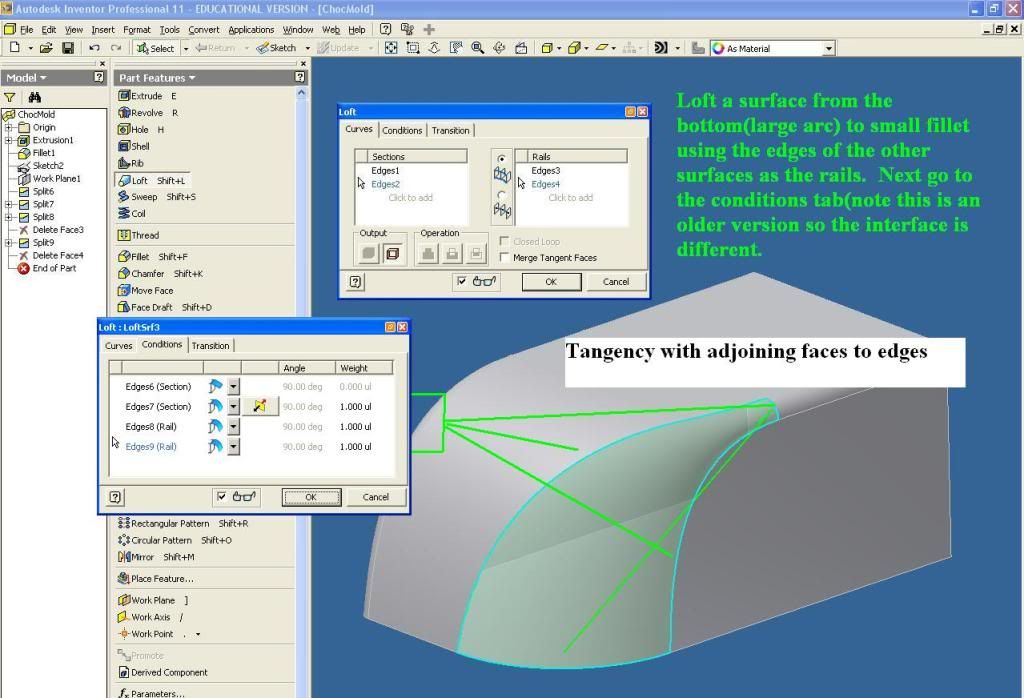Screen dimensions: 1024x698
Task: Select the Rails radio button
Action: tap(502, 159)
